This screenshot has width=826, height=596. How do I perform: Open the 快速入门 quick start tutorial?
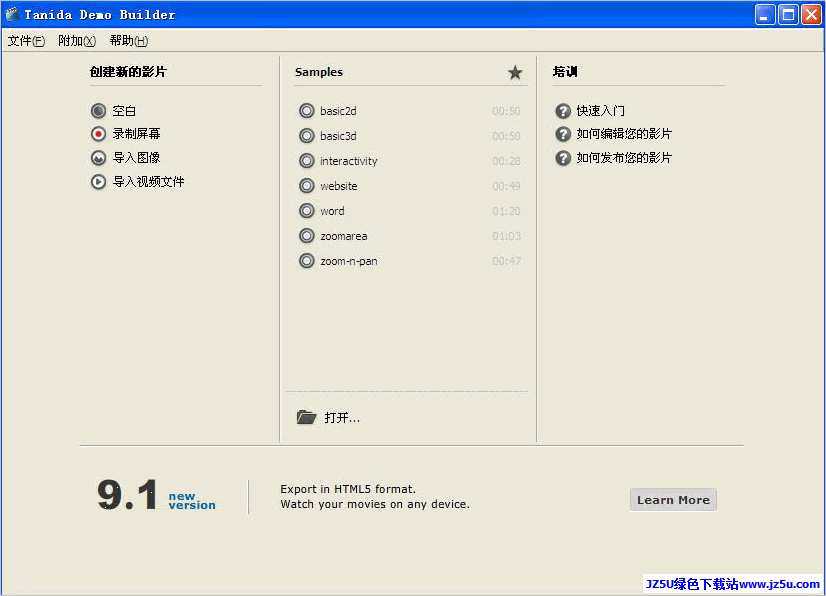click(601, 111)
